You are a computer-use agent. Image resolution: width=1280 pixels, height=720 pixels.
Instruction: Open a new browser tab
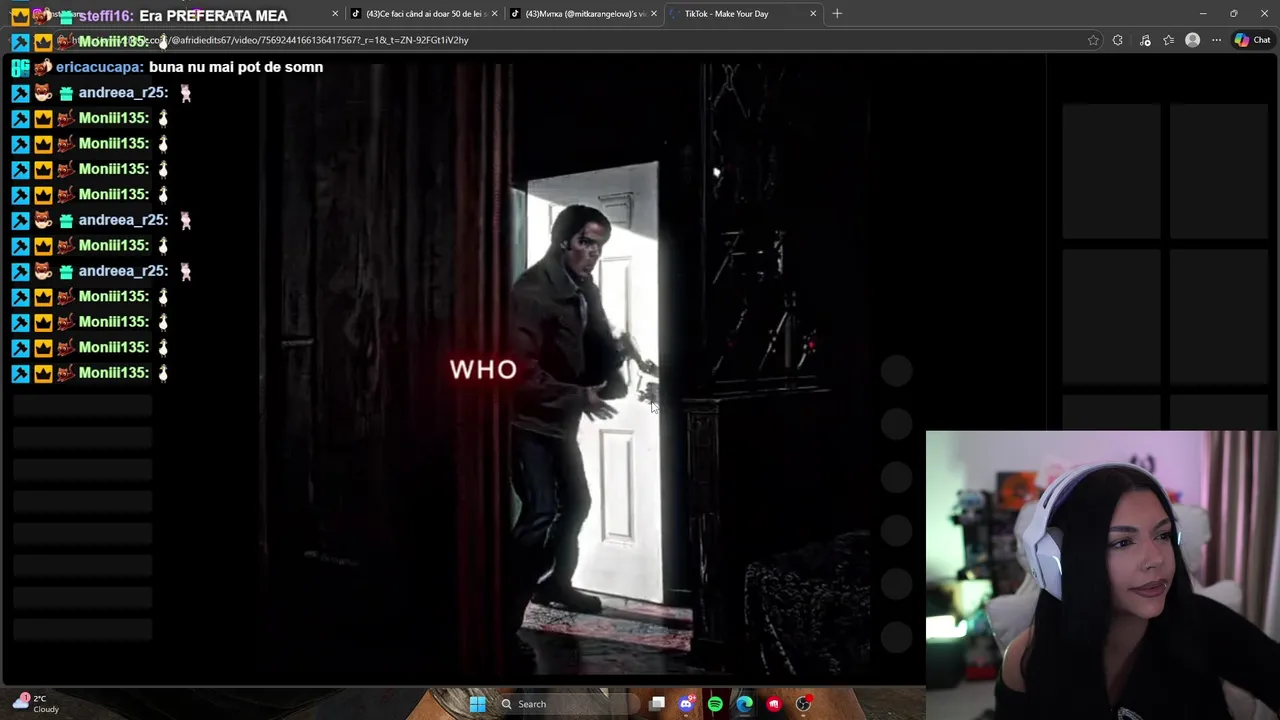[837, 14]
